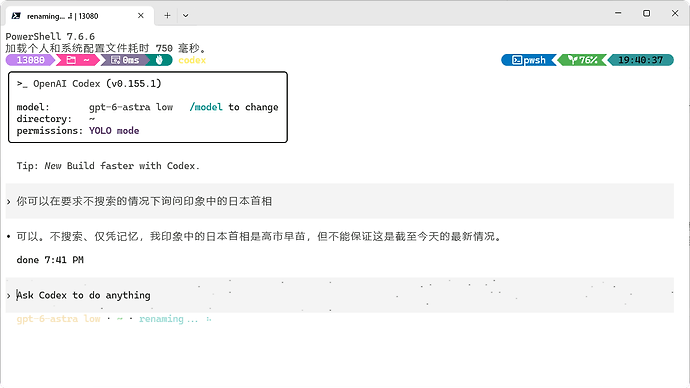
Task: Click the green 76% segment
Action: [583, 60]
